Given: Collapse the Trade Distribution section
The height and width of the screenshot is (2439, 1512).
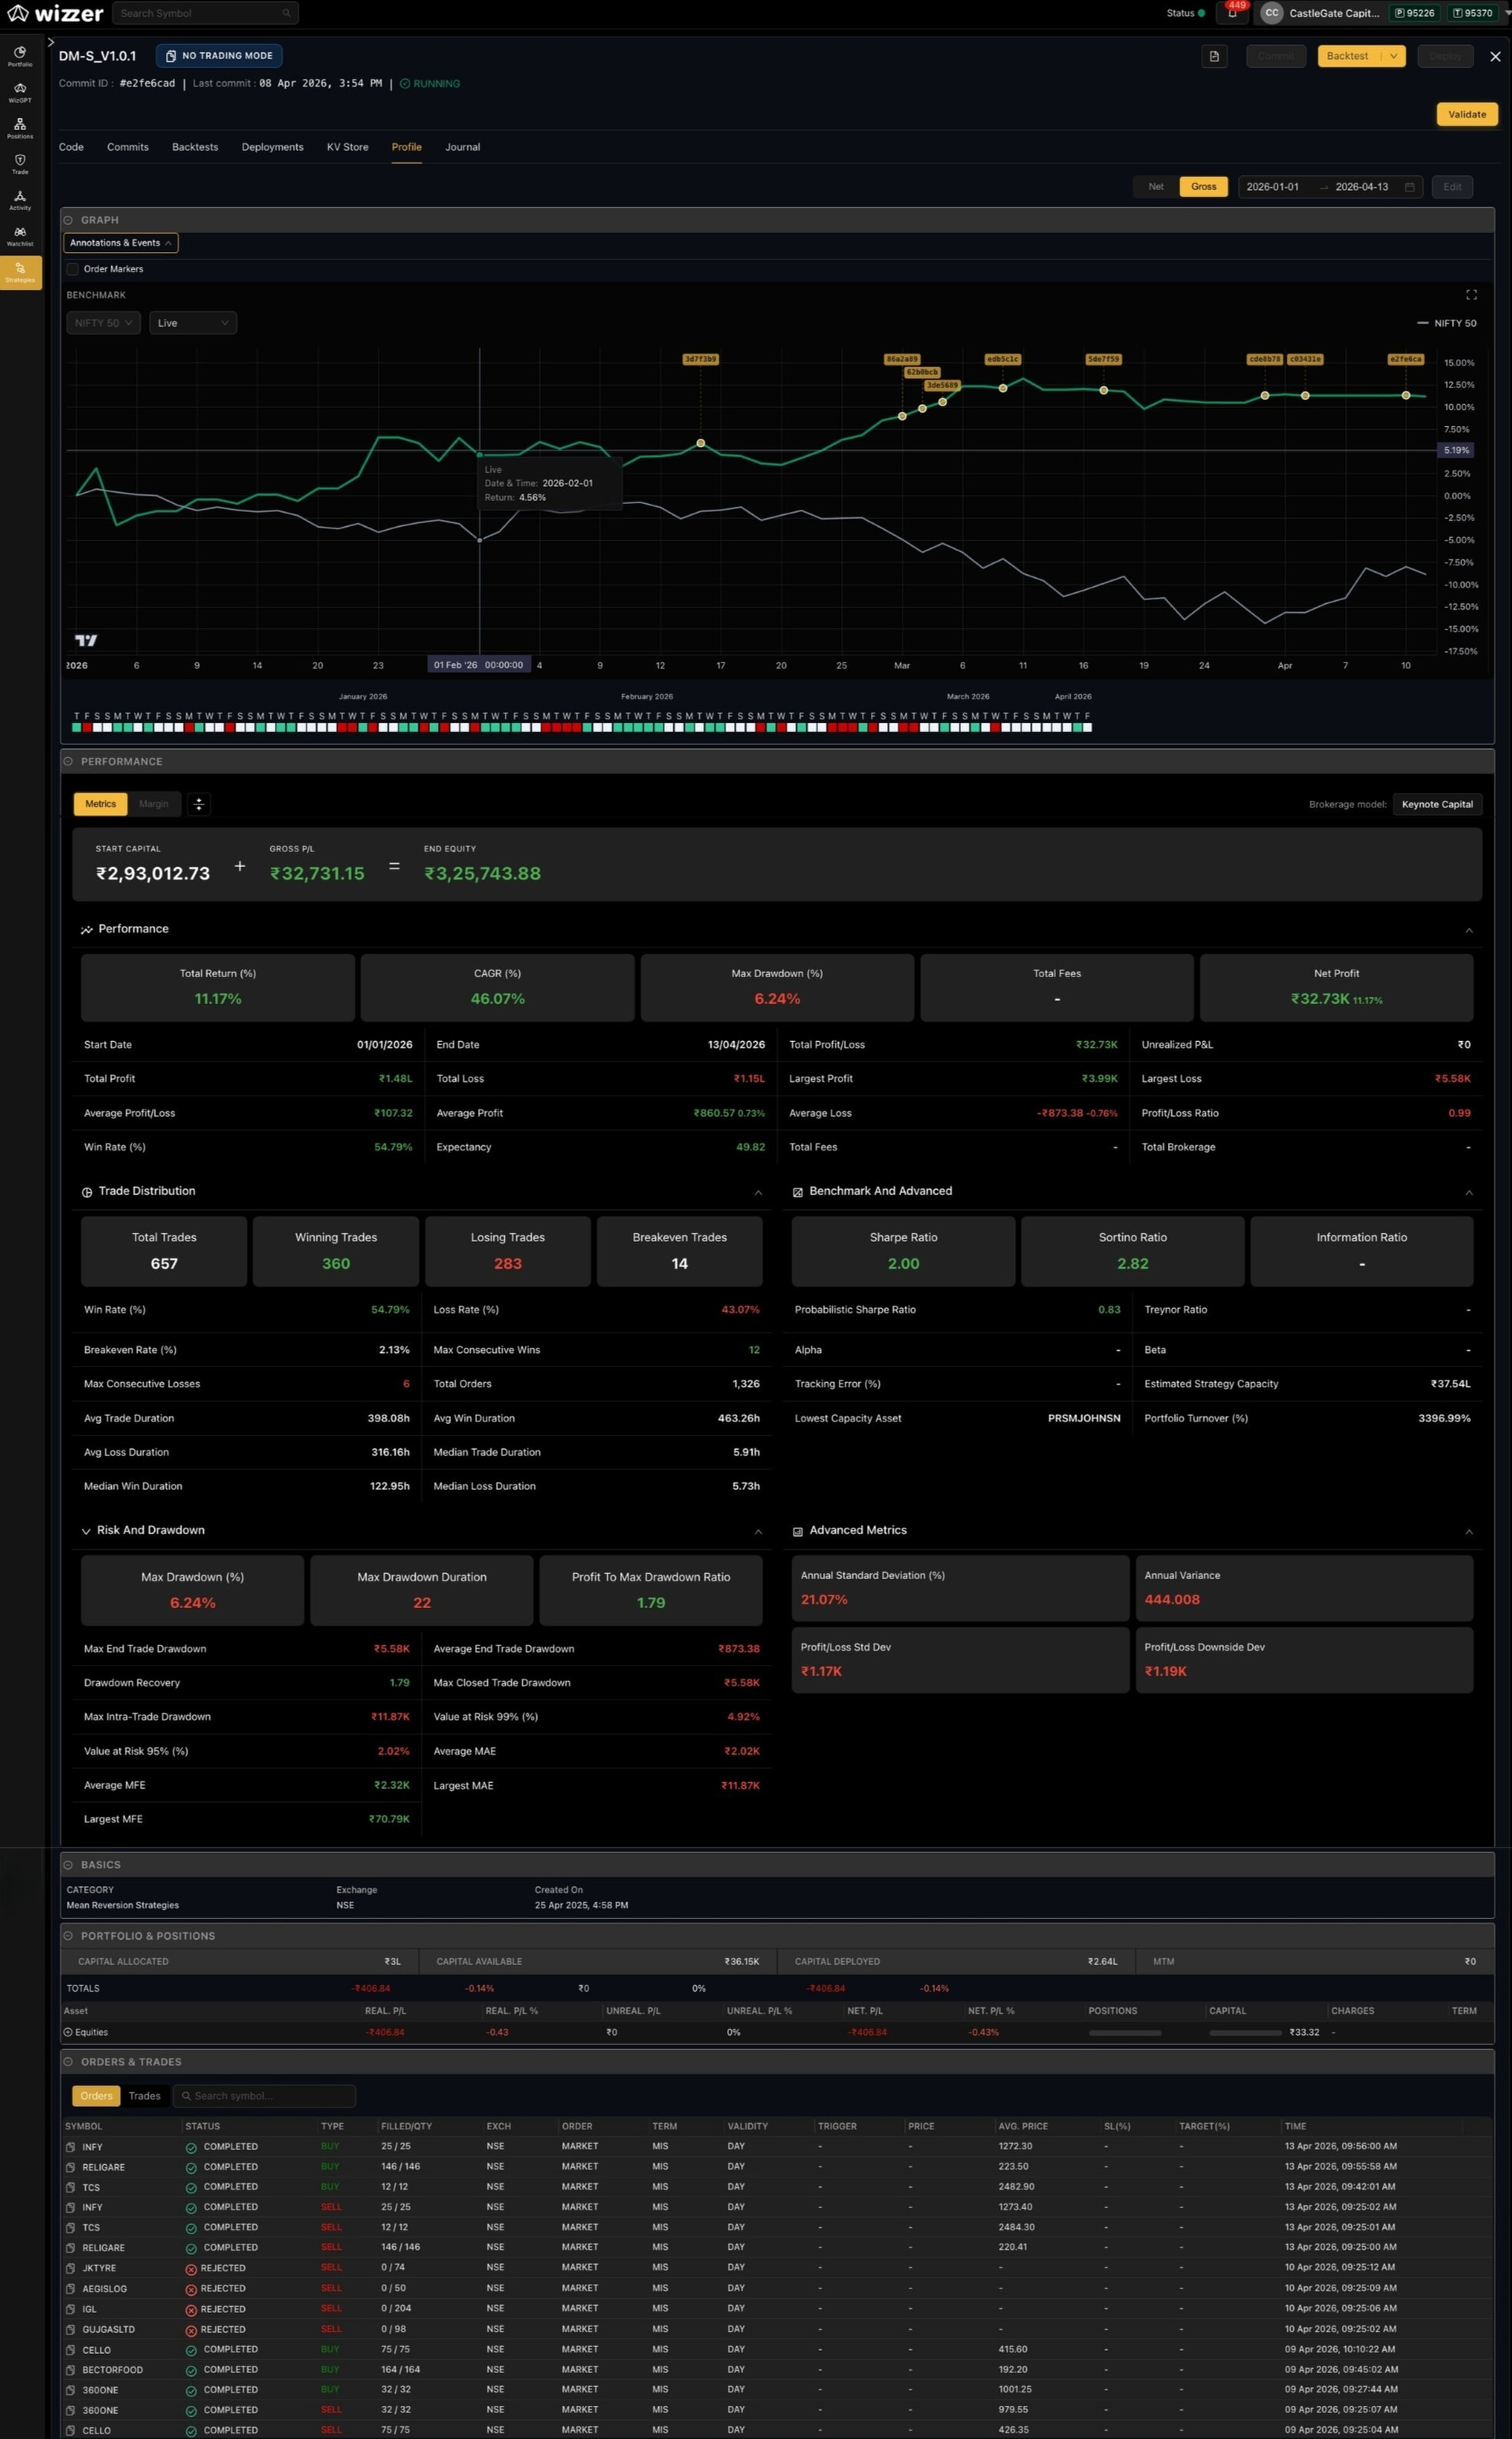Looking at the screenshot, I should (758, 1192).
